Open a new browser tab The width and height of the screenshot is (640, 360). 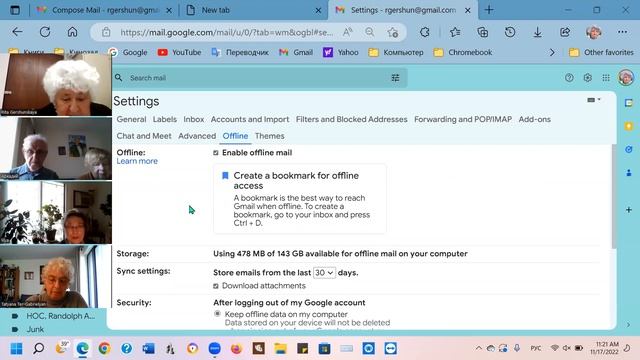point(489,10)
